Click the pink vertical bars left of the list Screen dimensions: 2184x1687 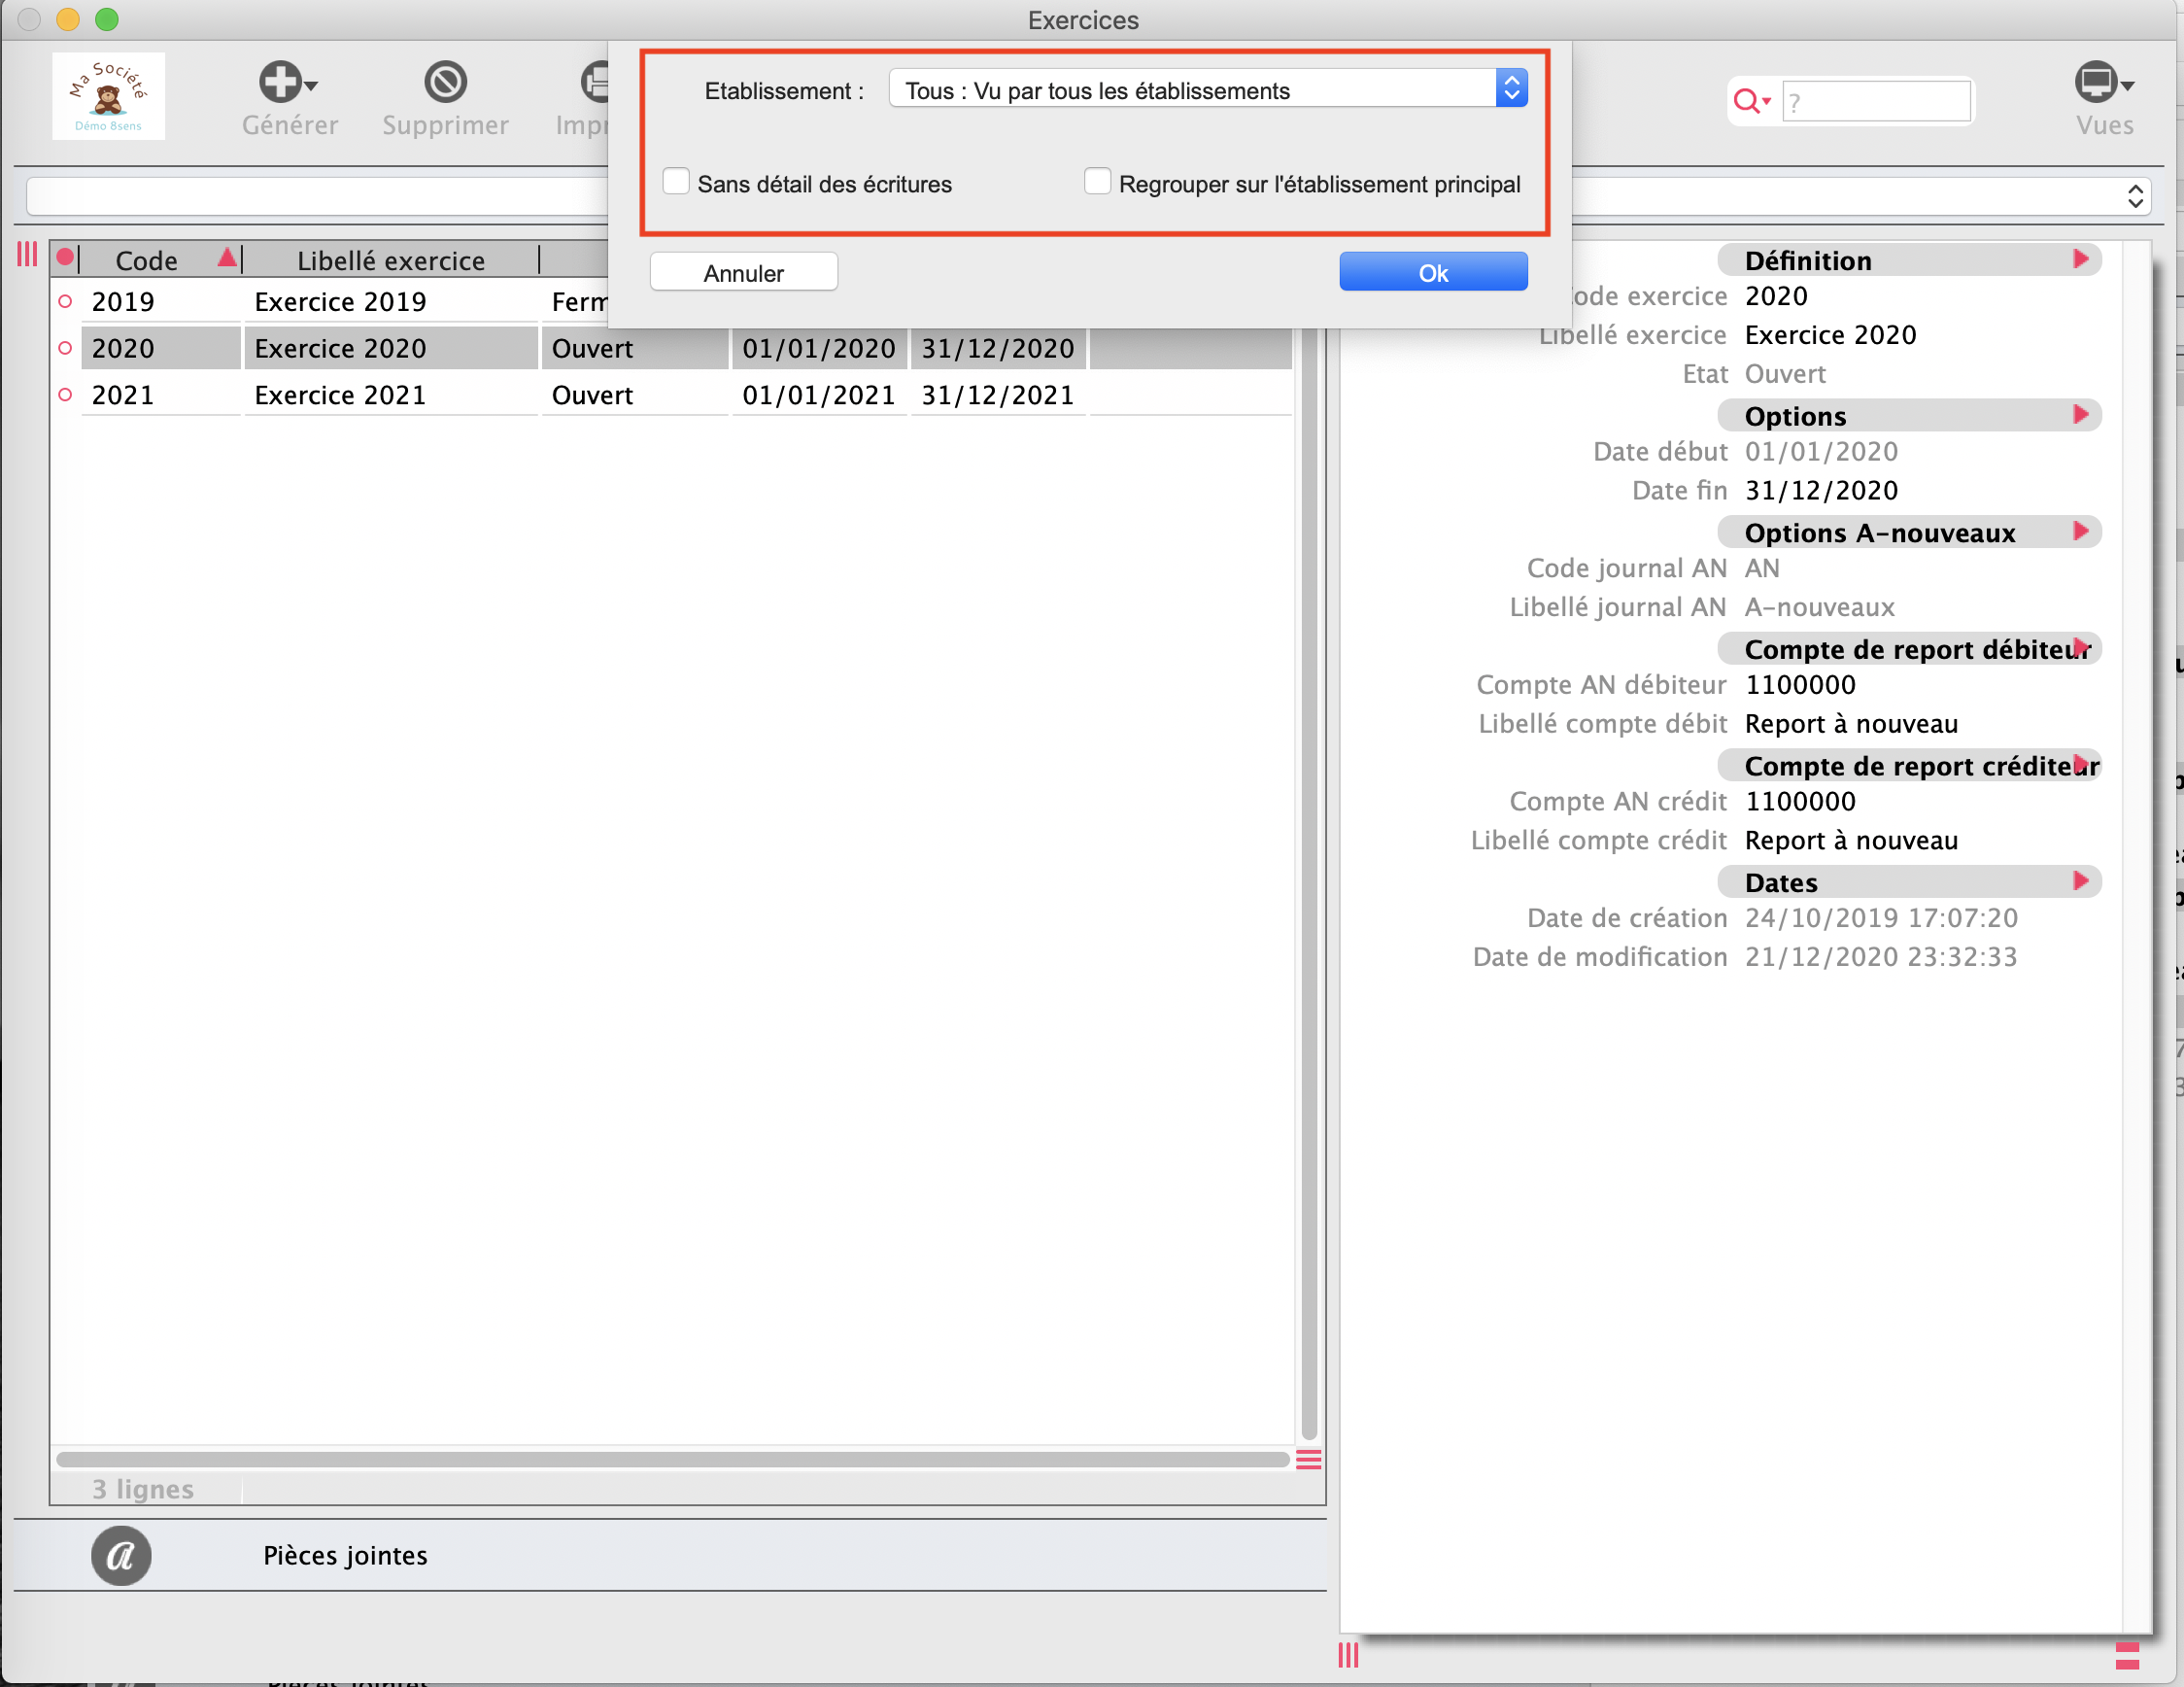27,254
